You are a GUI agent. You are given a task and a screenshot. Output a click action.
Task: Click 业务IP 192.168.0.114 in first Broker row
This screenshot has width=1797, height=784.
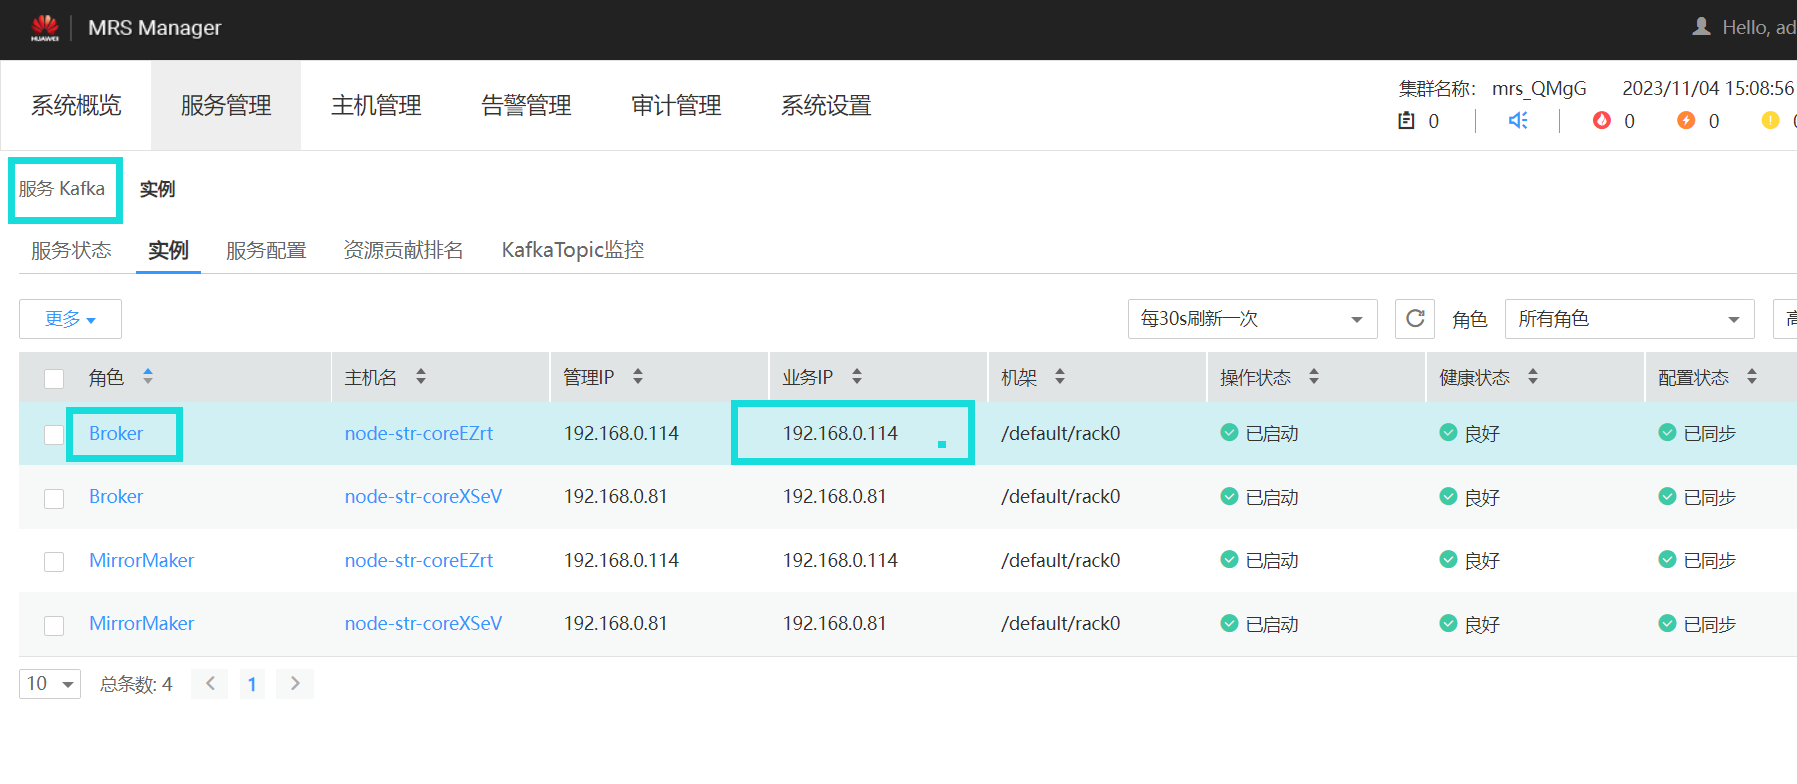point(840,433)
